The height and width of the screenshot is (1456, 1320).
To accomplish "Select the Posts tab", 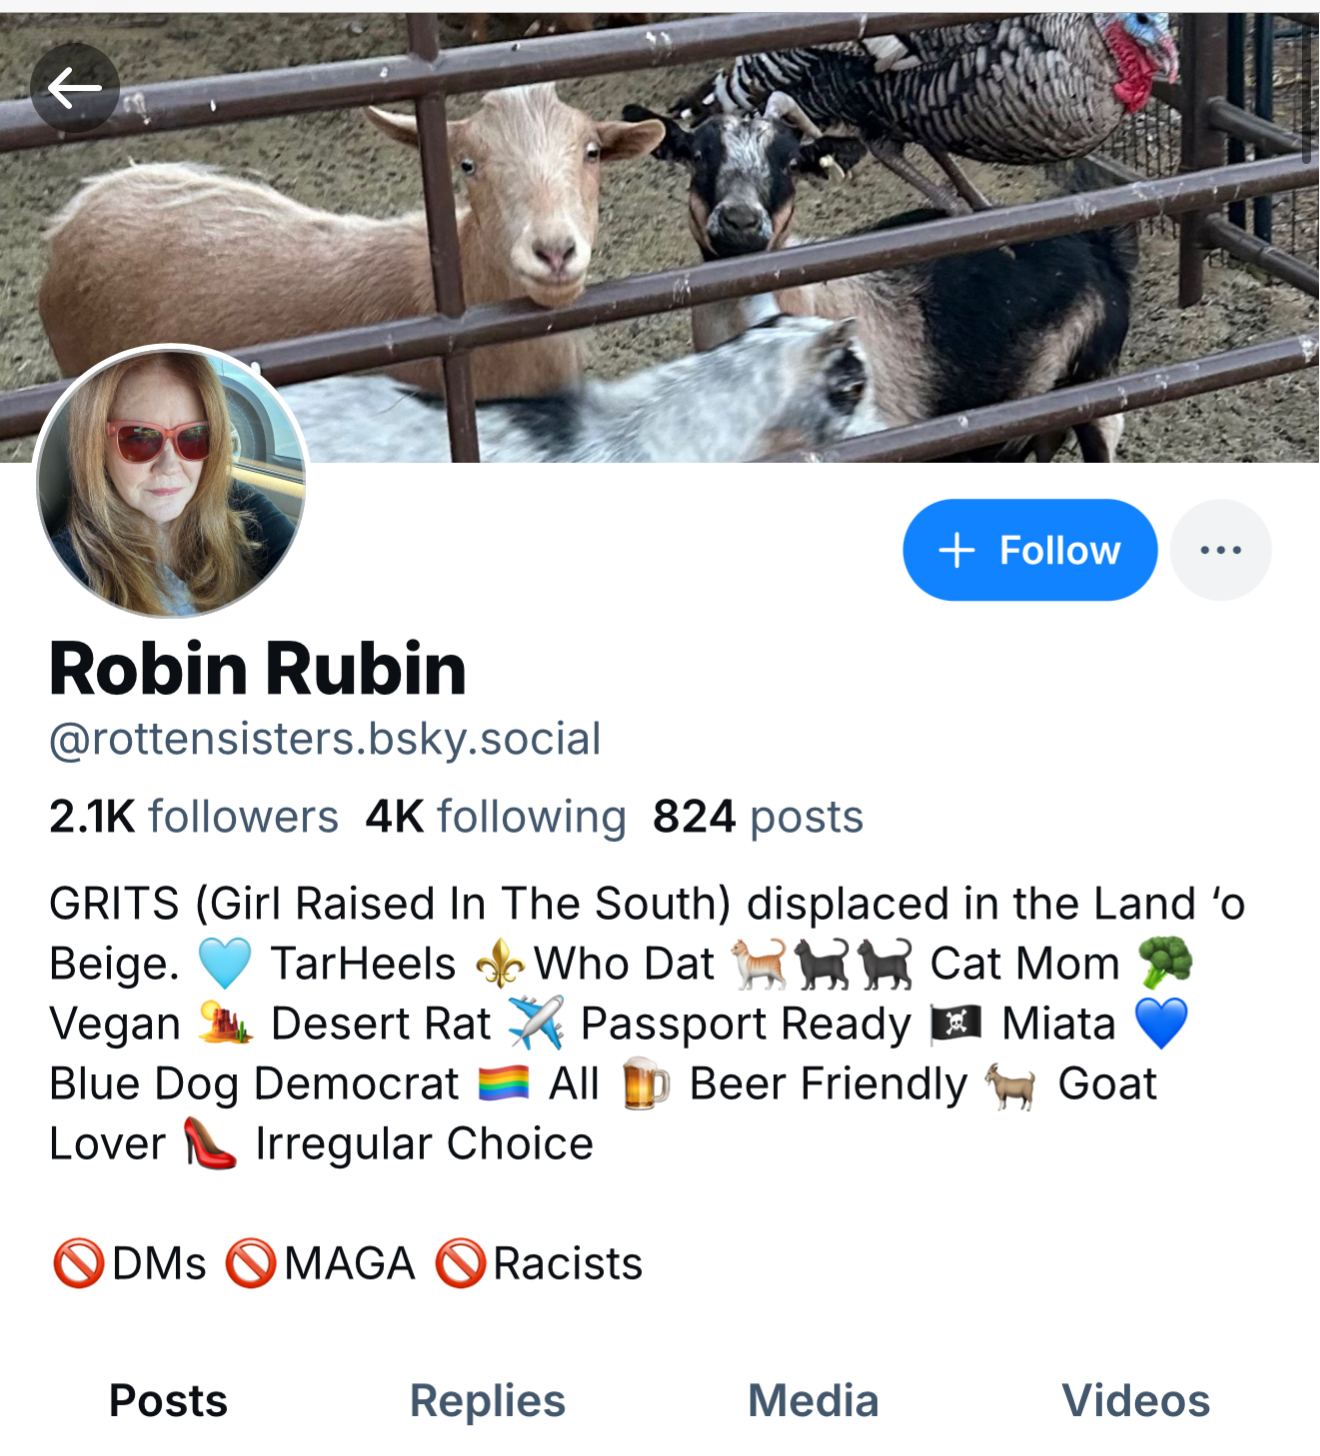I will 168,1401.
